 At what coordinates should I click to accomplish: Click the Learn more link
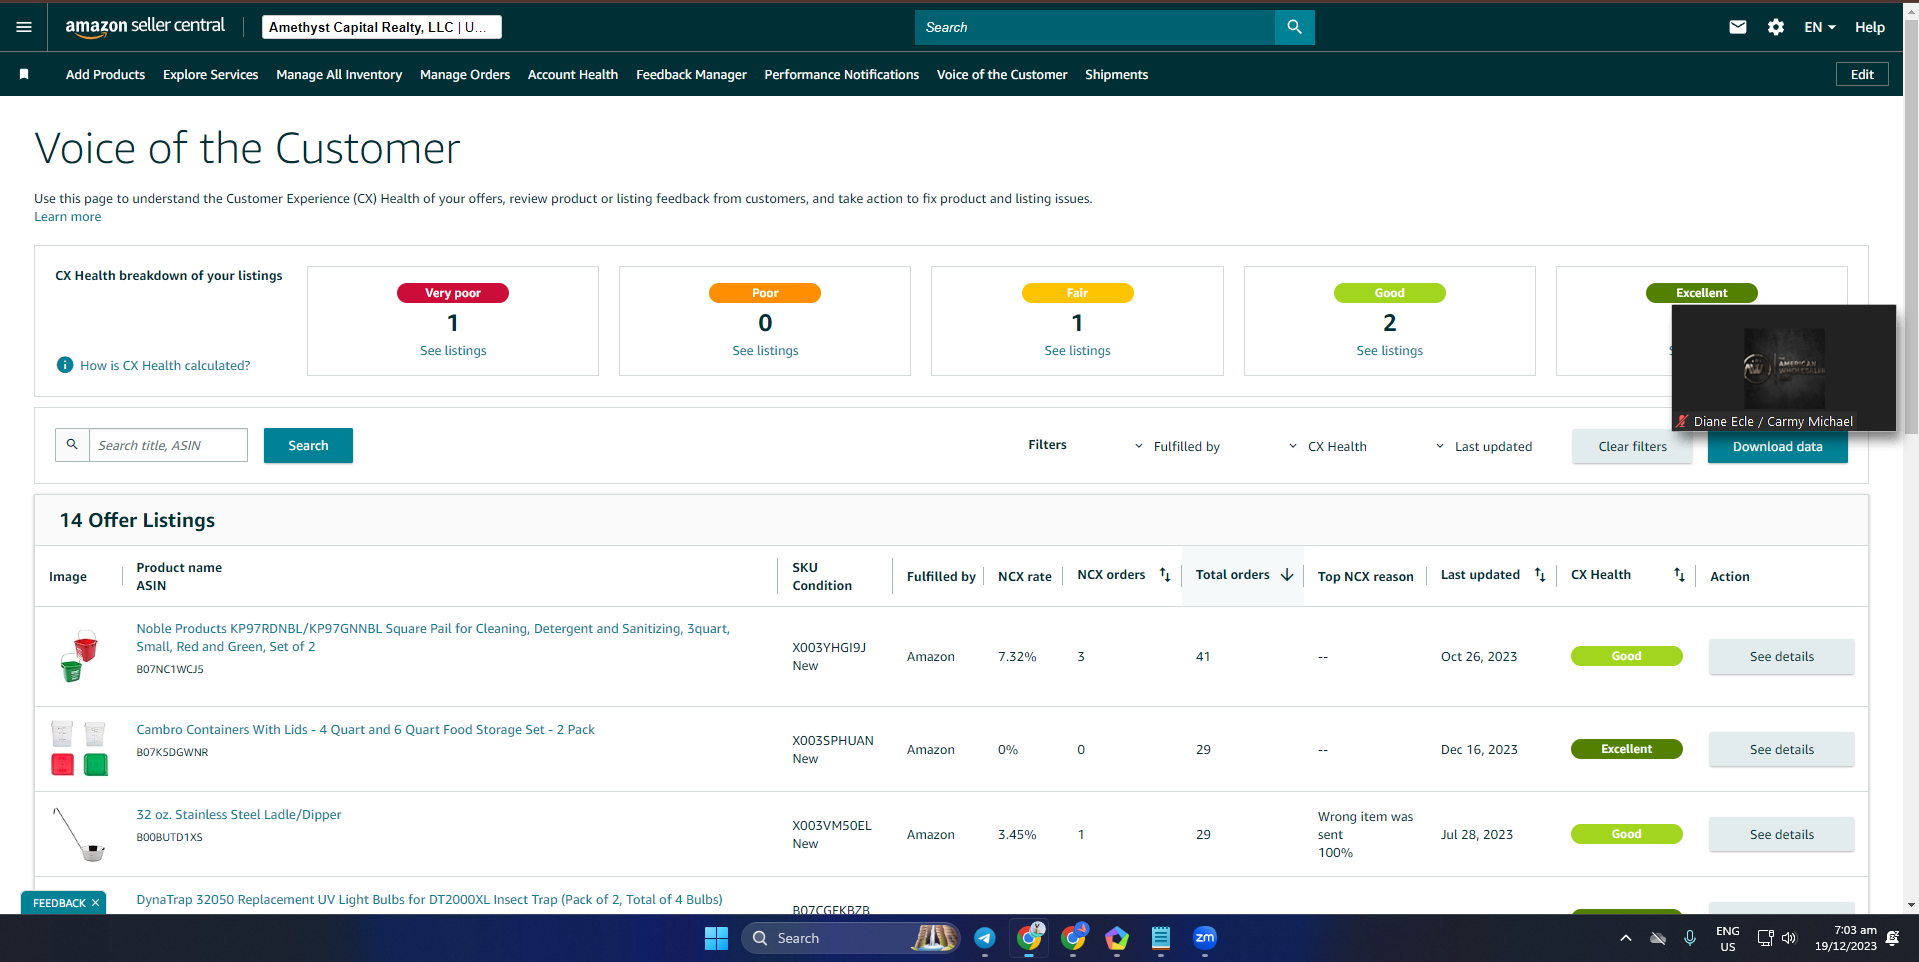[x=68, y=217]
